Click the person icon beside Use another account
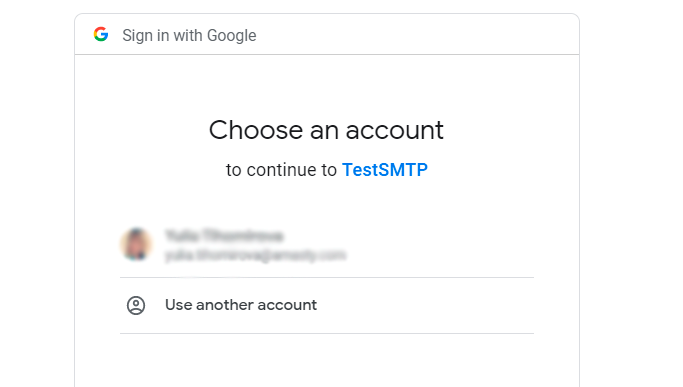The image size is (683, 387). (x=136, y=306)
